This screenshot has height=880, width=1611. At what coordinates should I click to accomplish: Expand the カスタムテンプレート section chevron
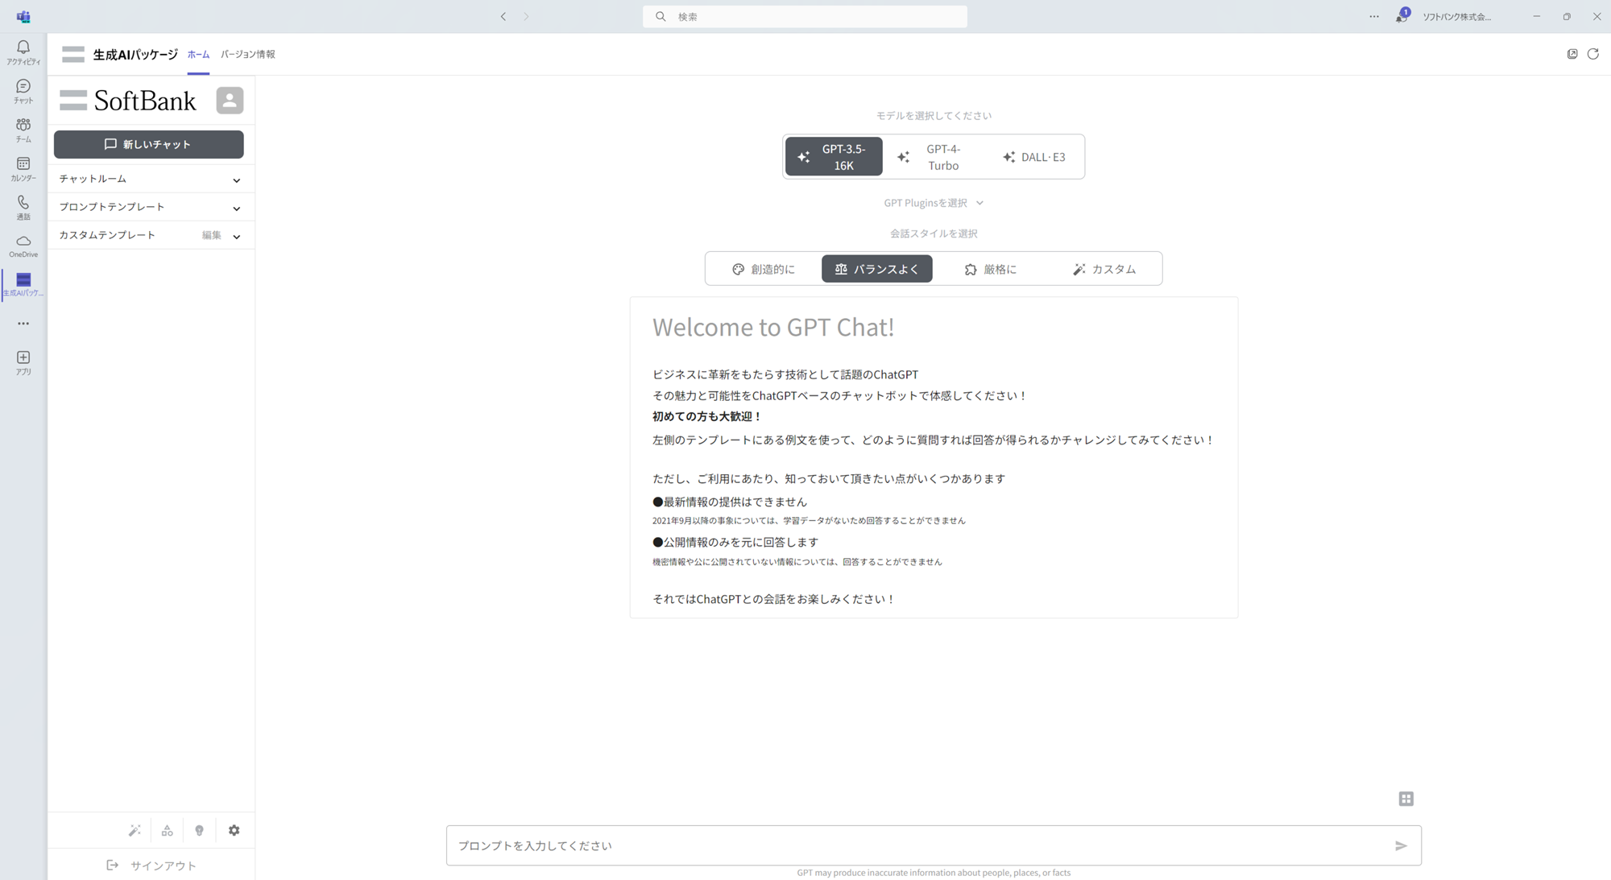pos(237,236)
